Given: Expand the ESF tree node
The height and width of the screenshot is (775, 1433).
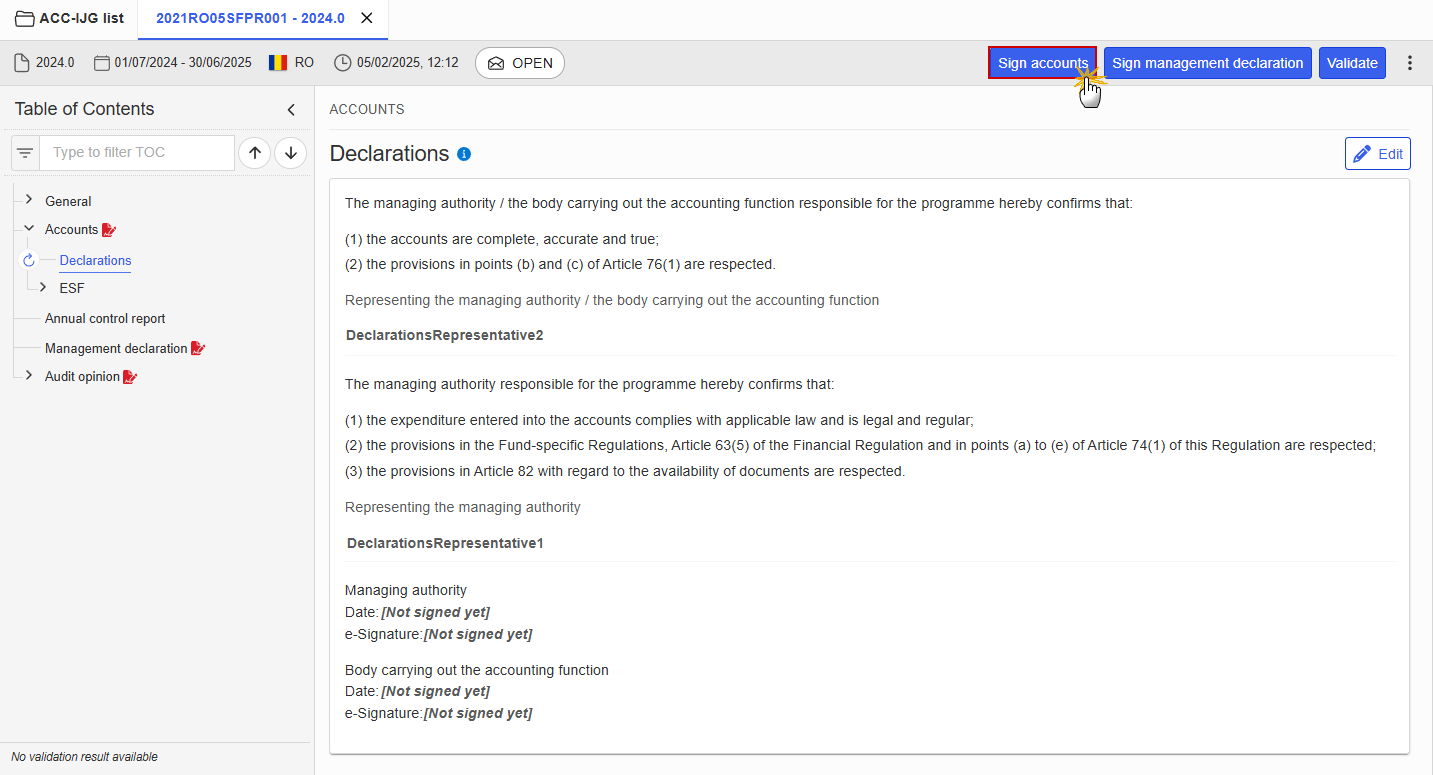Looking at the screenshot, I should (43, 288).
